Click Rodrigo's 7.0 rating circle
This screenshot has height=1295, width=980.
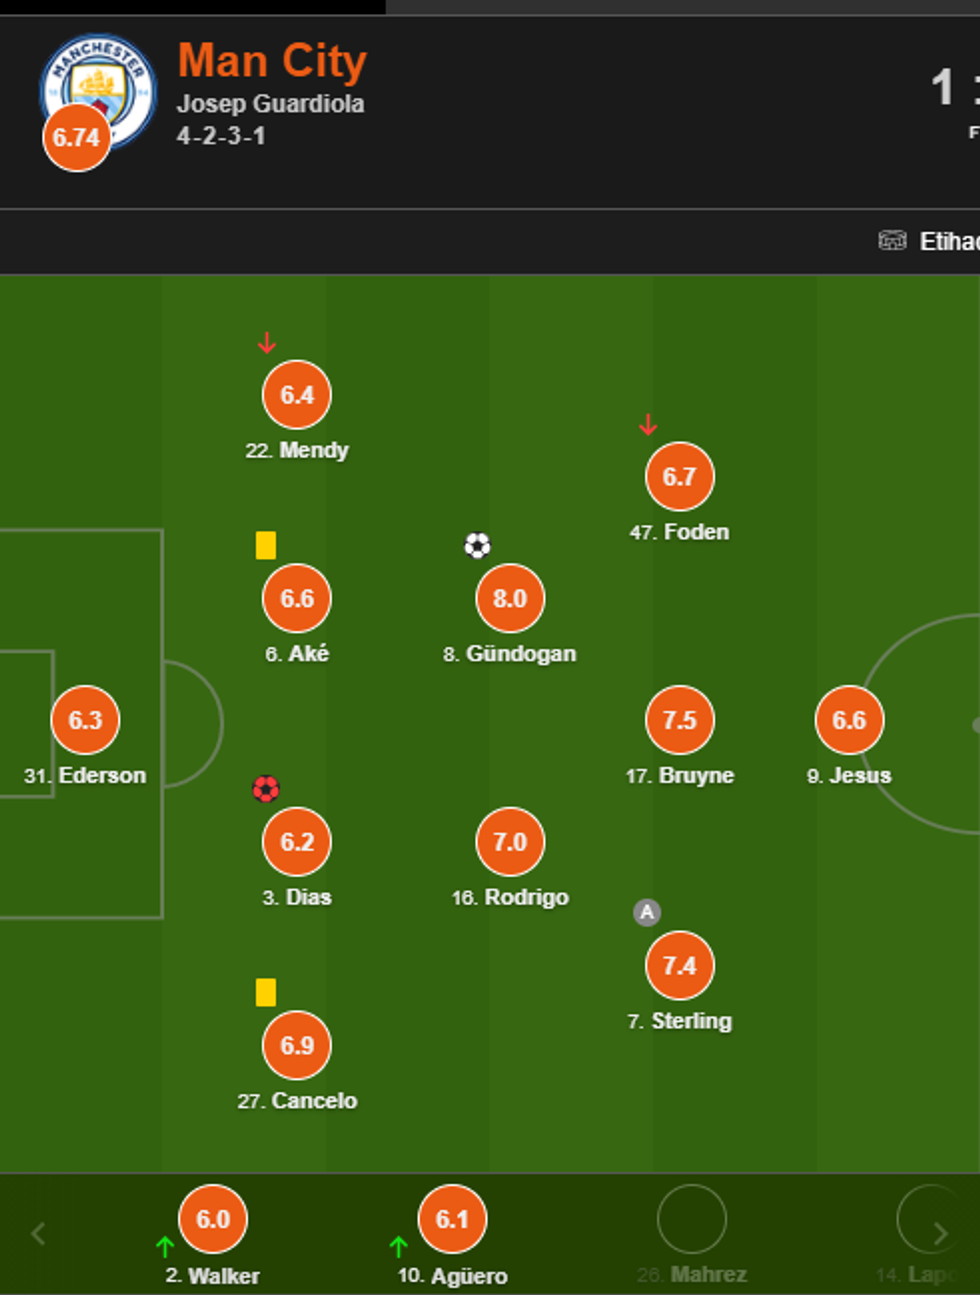510,842
